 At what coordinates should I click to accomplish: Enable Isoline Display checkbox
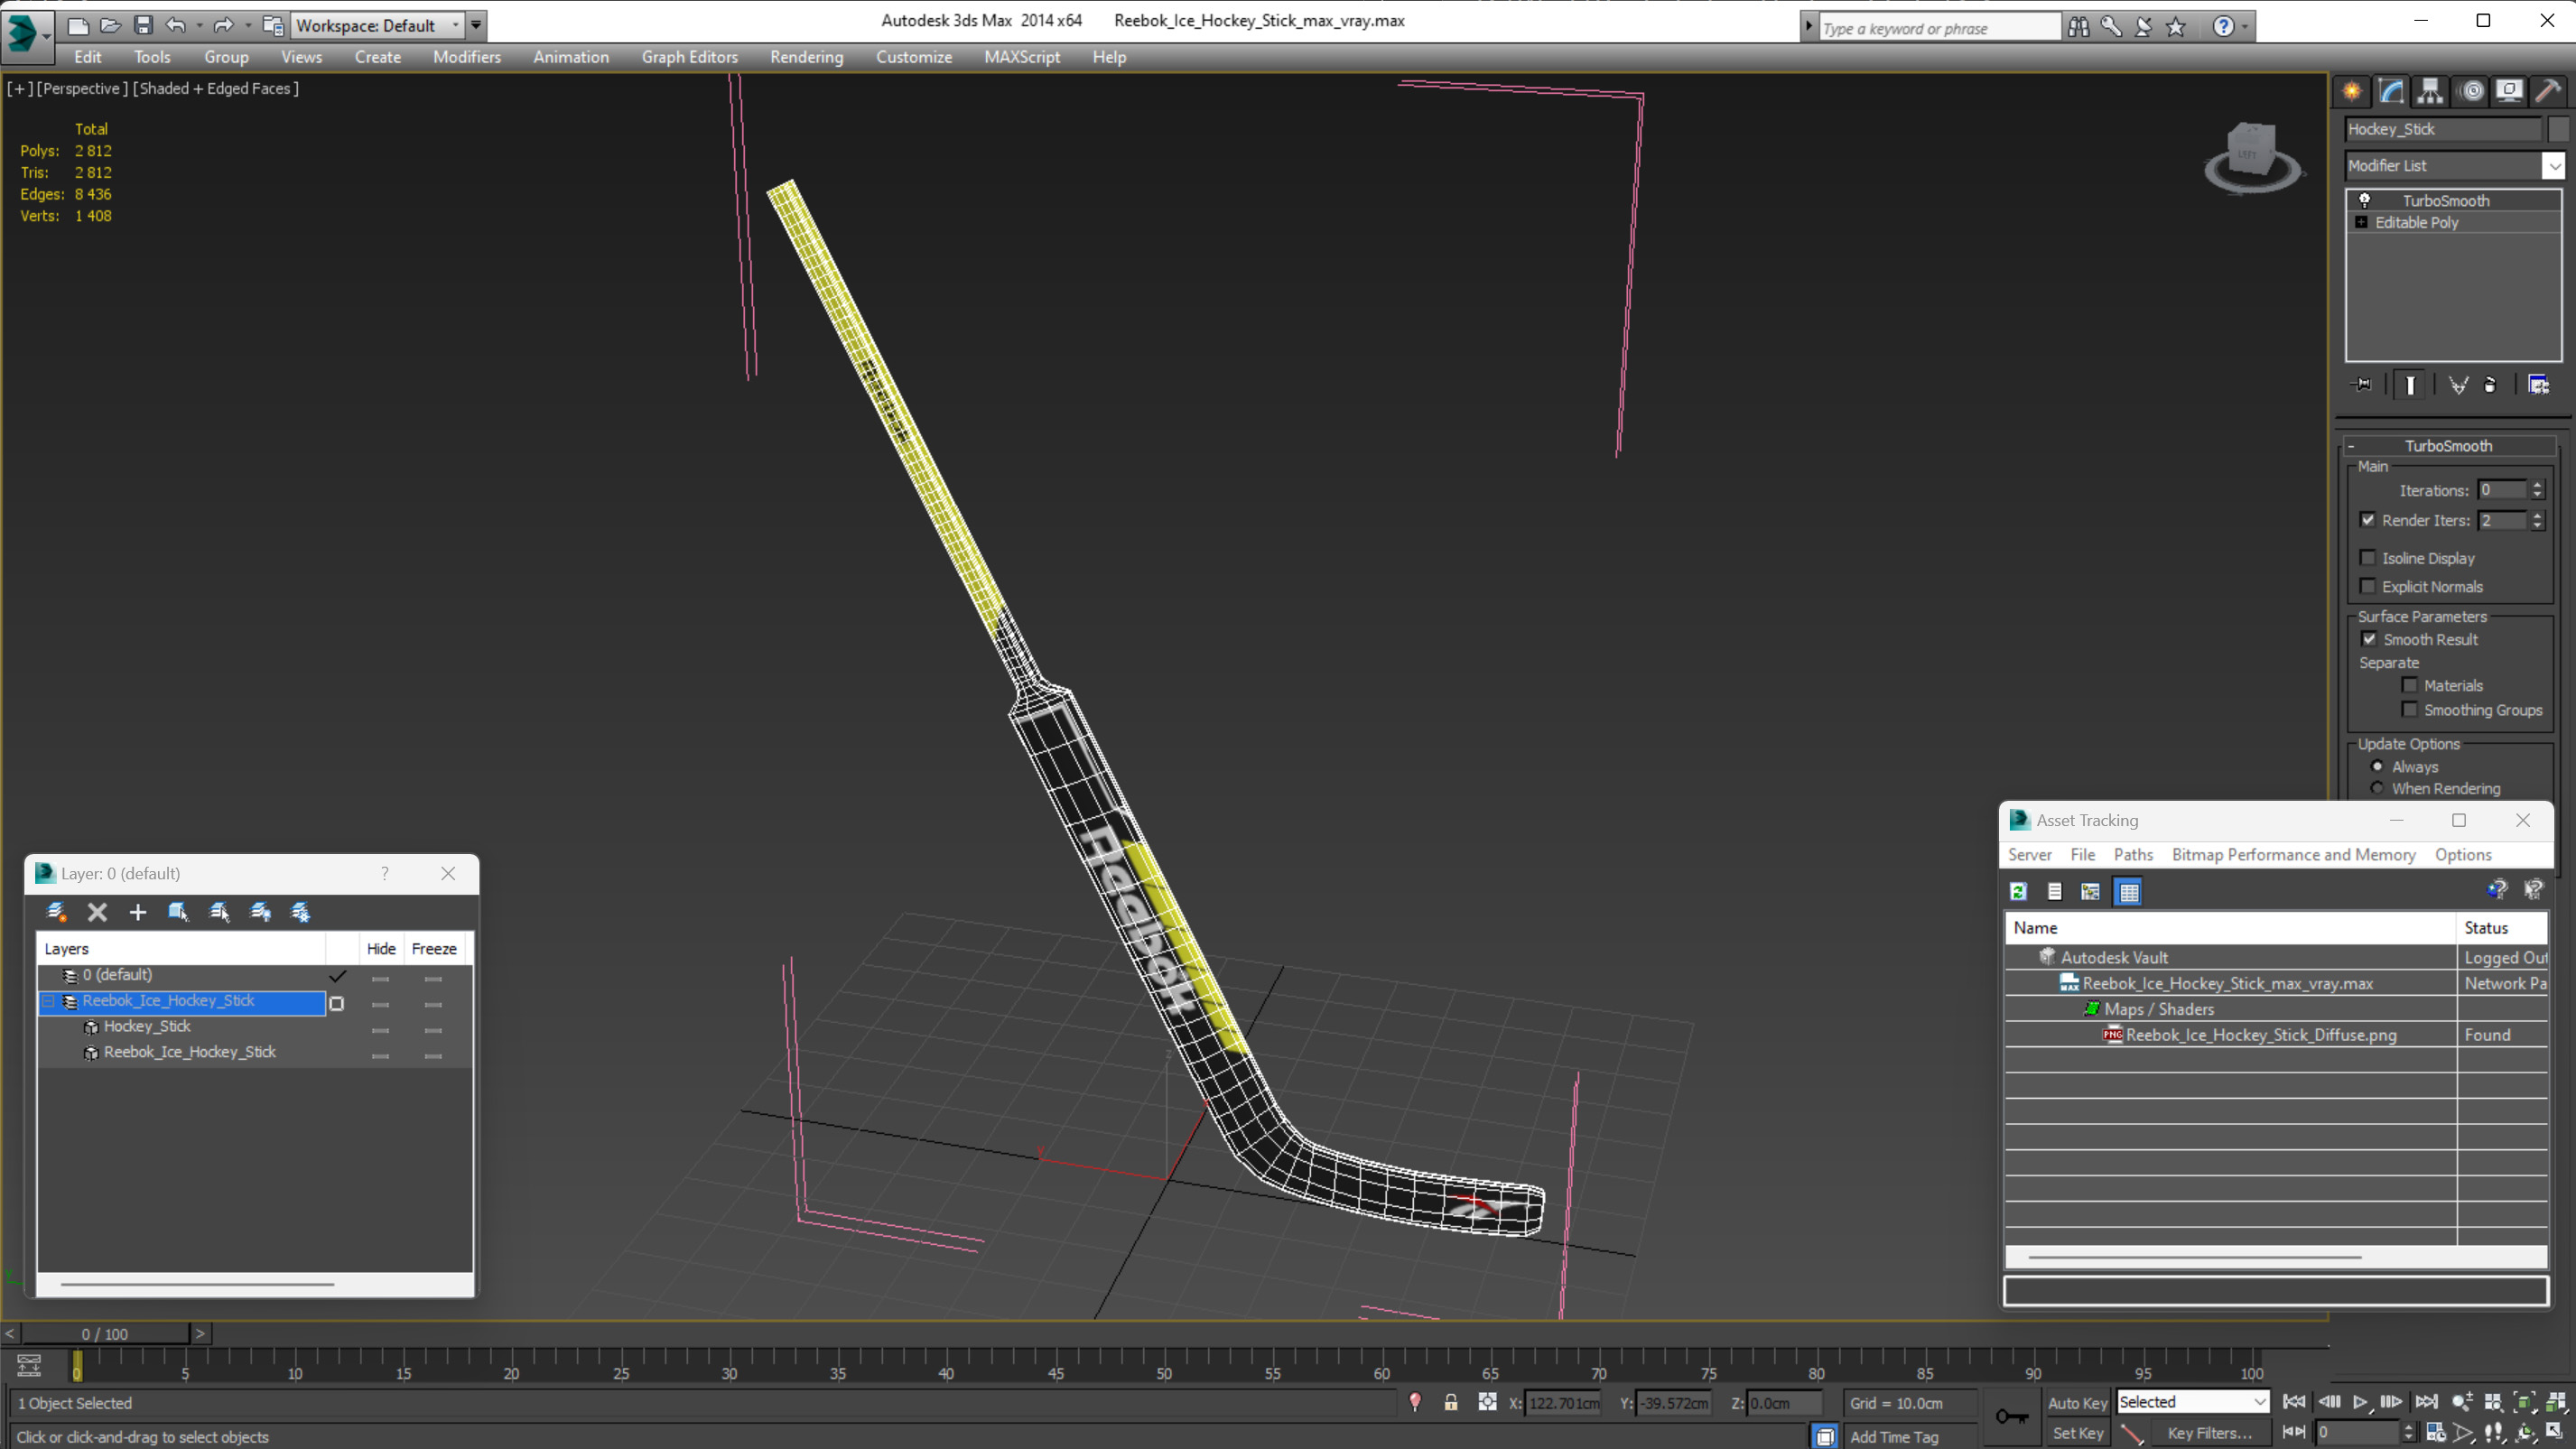(2367, 558)
